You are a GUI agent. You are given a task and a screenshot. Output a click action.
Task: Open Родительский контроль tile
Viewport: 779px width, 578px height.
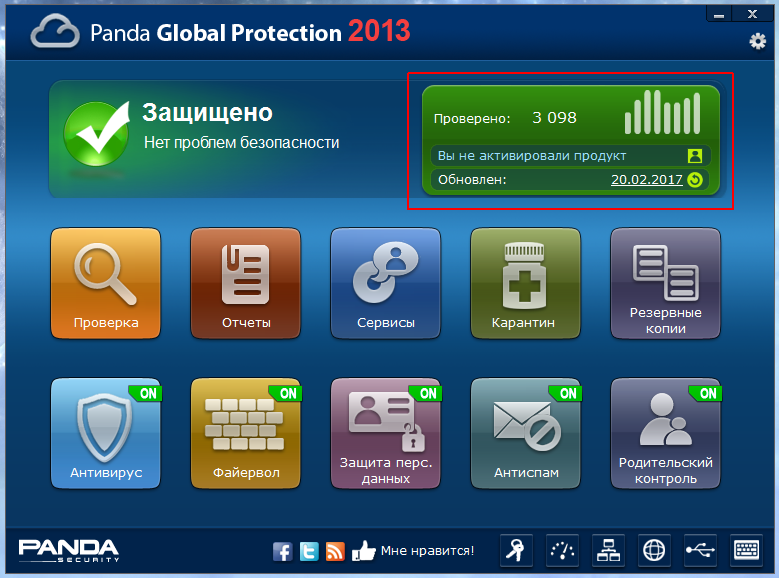pyautogui.click(x=665, y=433)
